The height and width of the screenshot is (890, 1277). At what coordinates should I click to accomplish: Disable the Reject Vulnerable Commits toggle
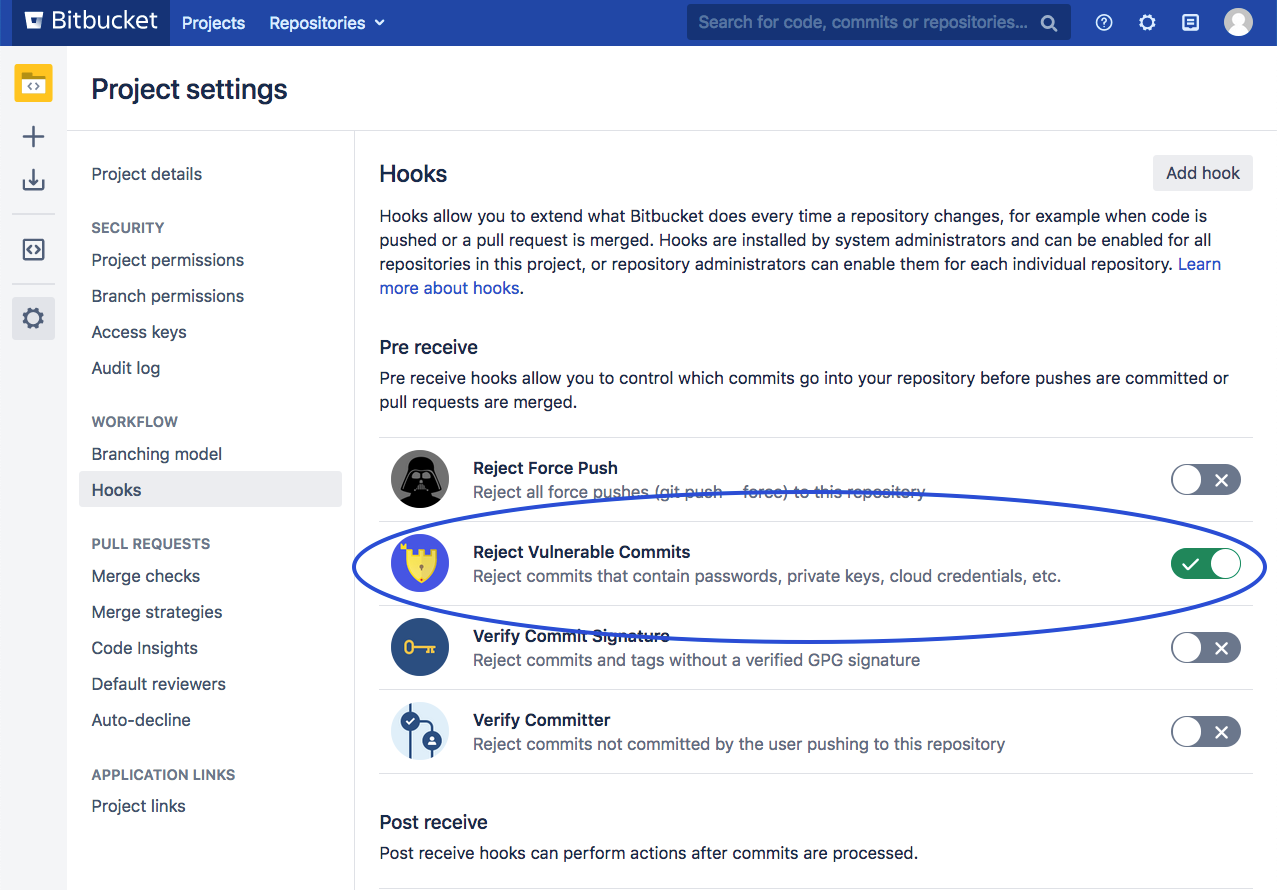(1205, 564)
